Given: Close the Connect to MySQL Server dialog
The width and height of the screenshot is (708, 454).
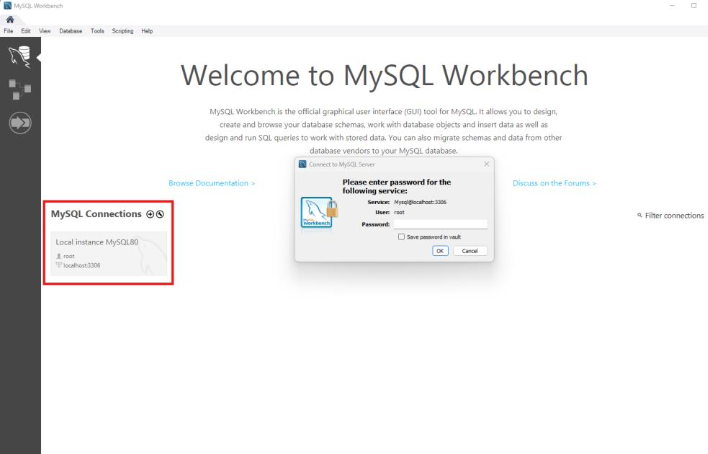Looking at the screenshot, I should 486,164.
